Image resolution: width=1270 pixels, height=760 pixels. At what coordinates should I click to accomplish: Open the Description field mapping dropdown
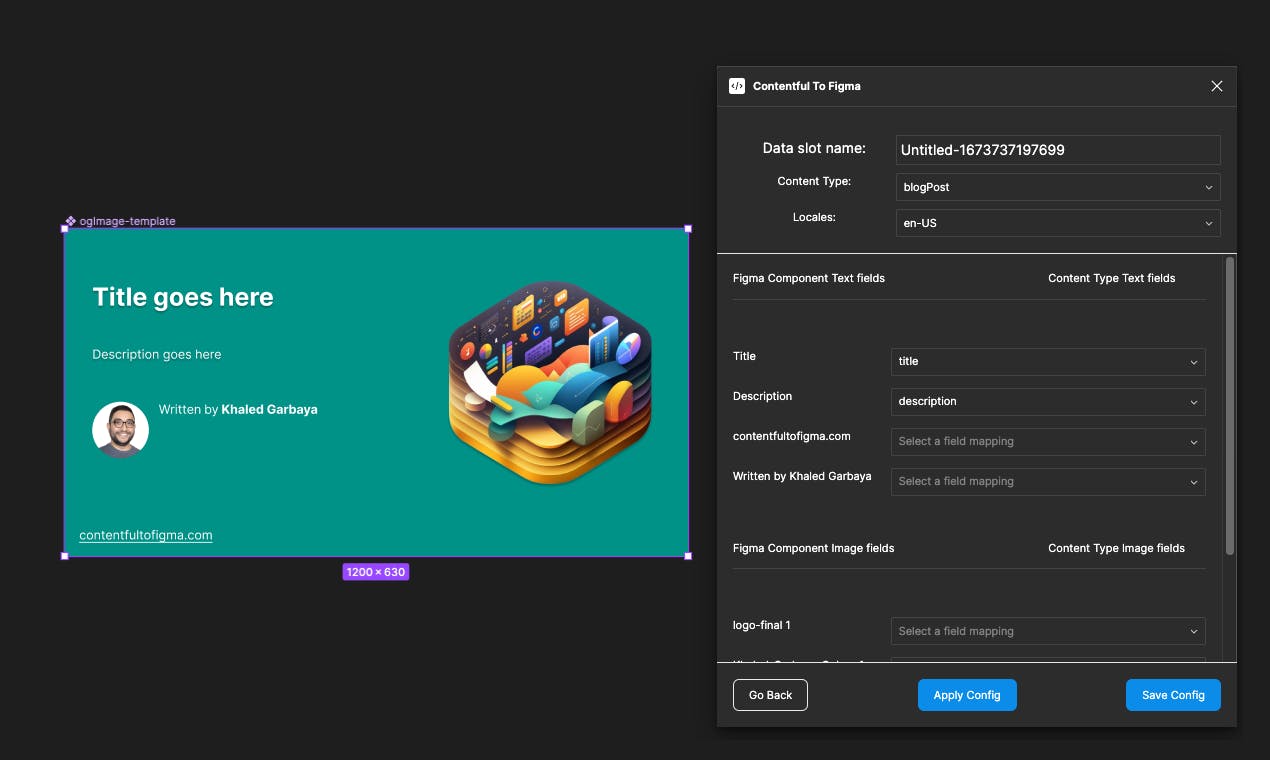pyautogui.click(x=1048, y=401)
